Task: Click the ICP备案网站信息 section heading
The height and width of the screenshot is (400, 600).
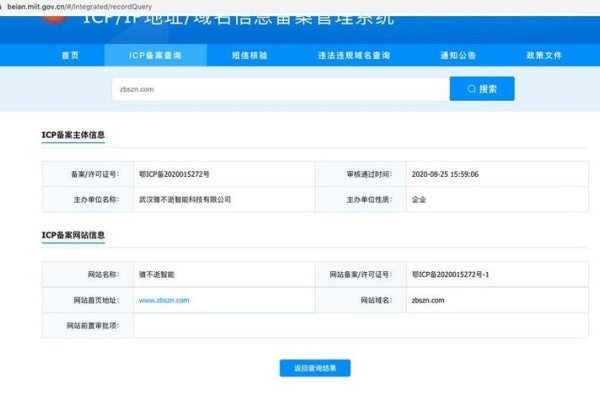Action: (x=73, y=235)
